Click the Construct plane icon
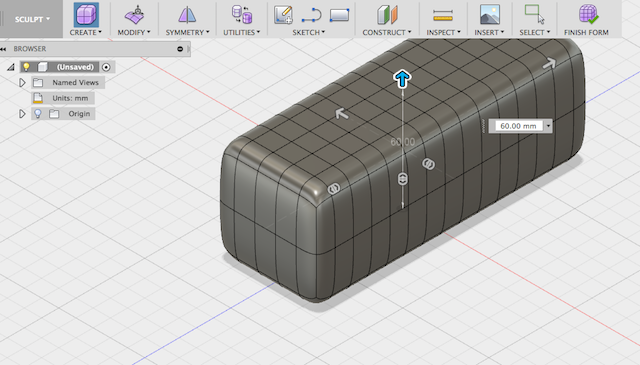This screenshot has height=365, width=640. pos(387,15)
